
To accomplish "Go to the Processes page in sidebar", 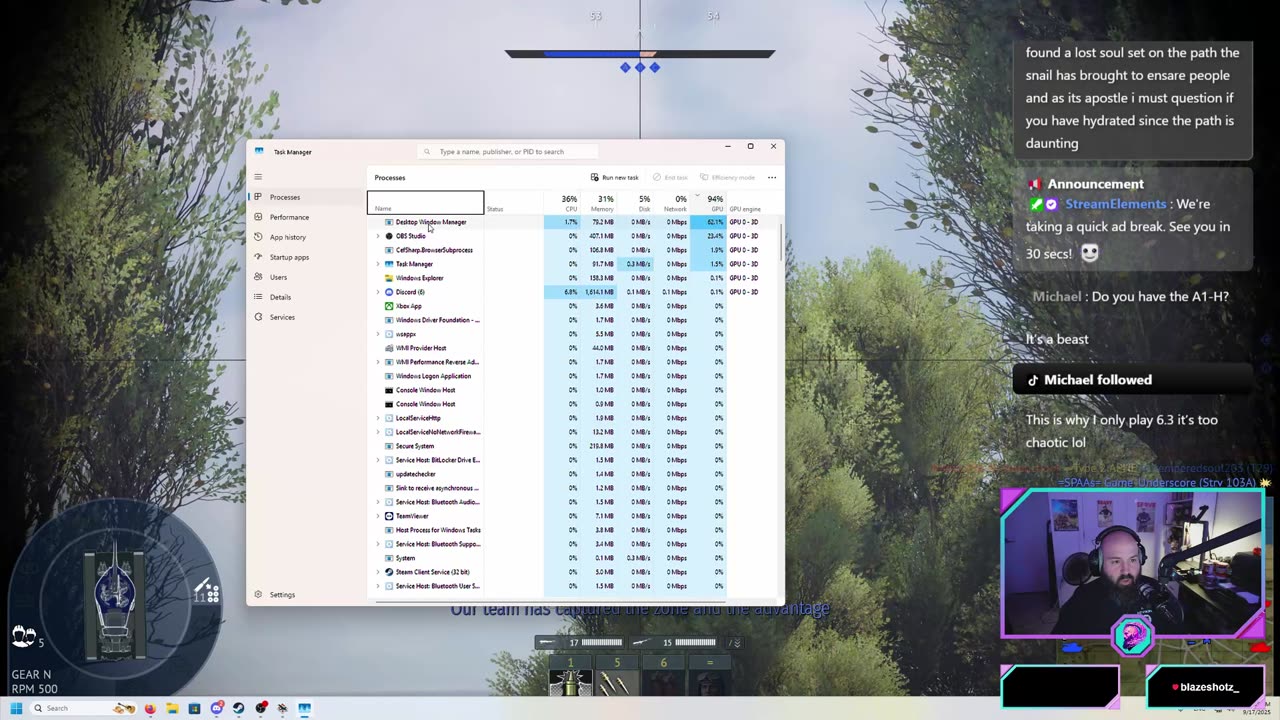I will coord(307,197).
